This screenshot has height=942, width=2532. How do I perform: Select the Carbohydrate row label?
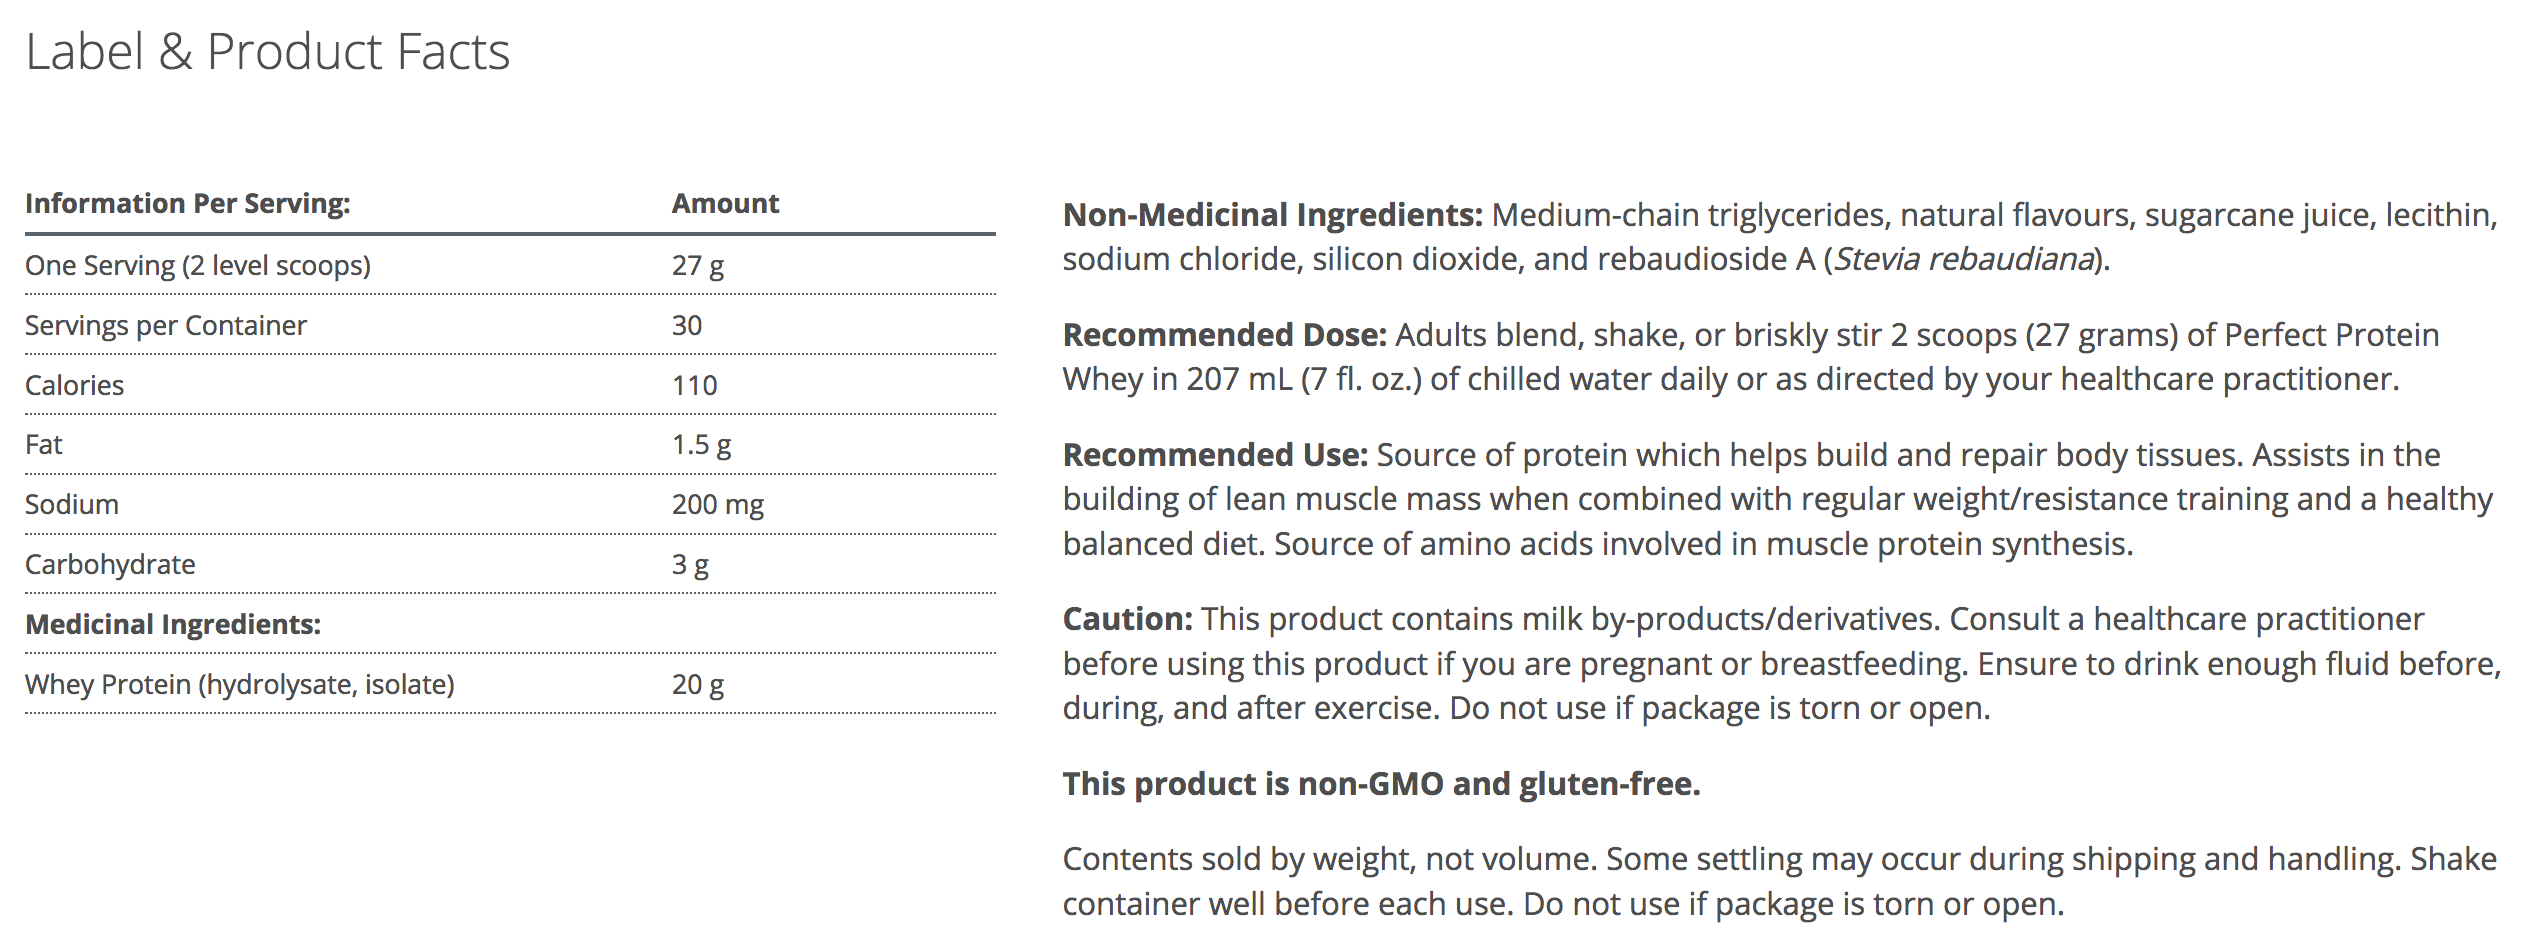click(x=110, y=565)
